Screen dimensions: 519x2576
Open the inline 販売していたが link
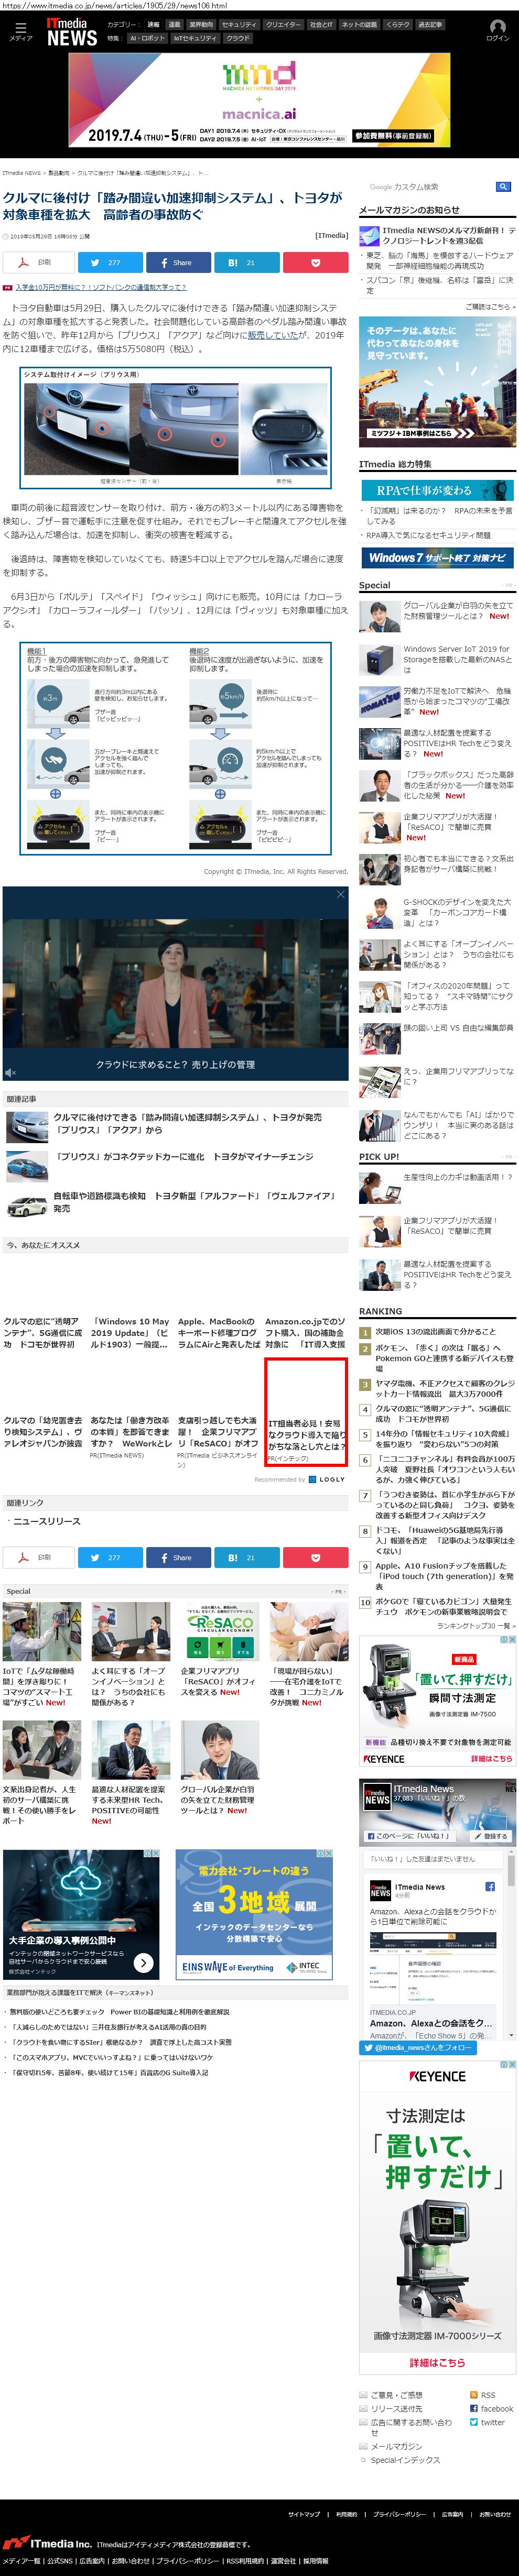tap(272, 335)
